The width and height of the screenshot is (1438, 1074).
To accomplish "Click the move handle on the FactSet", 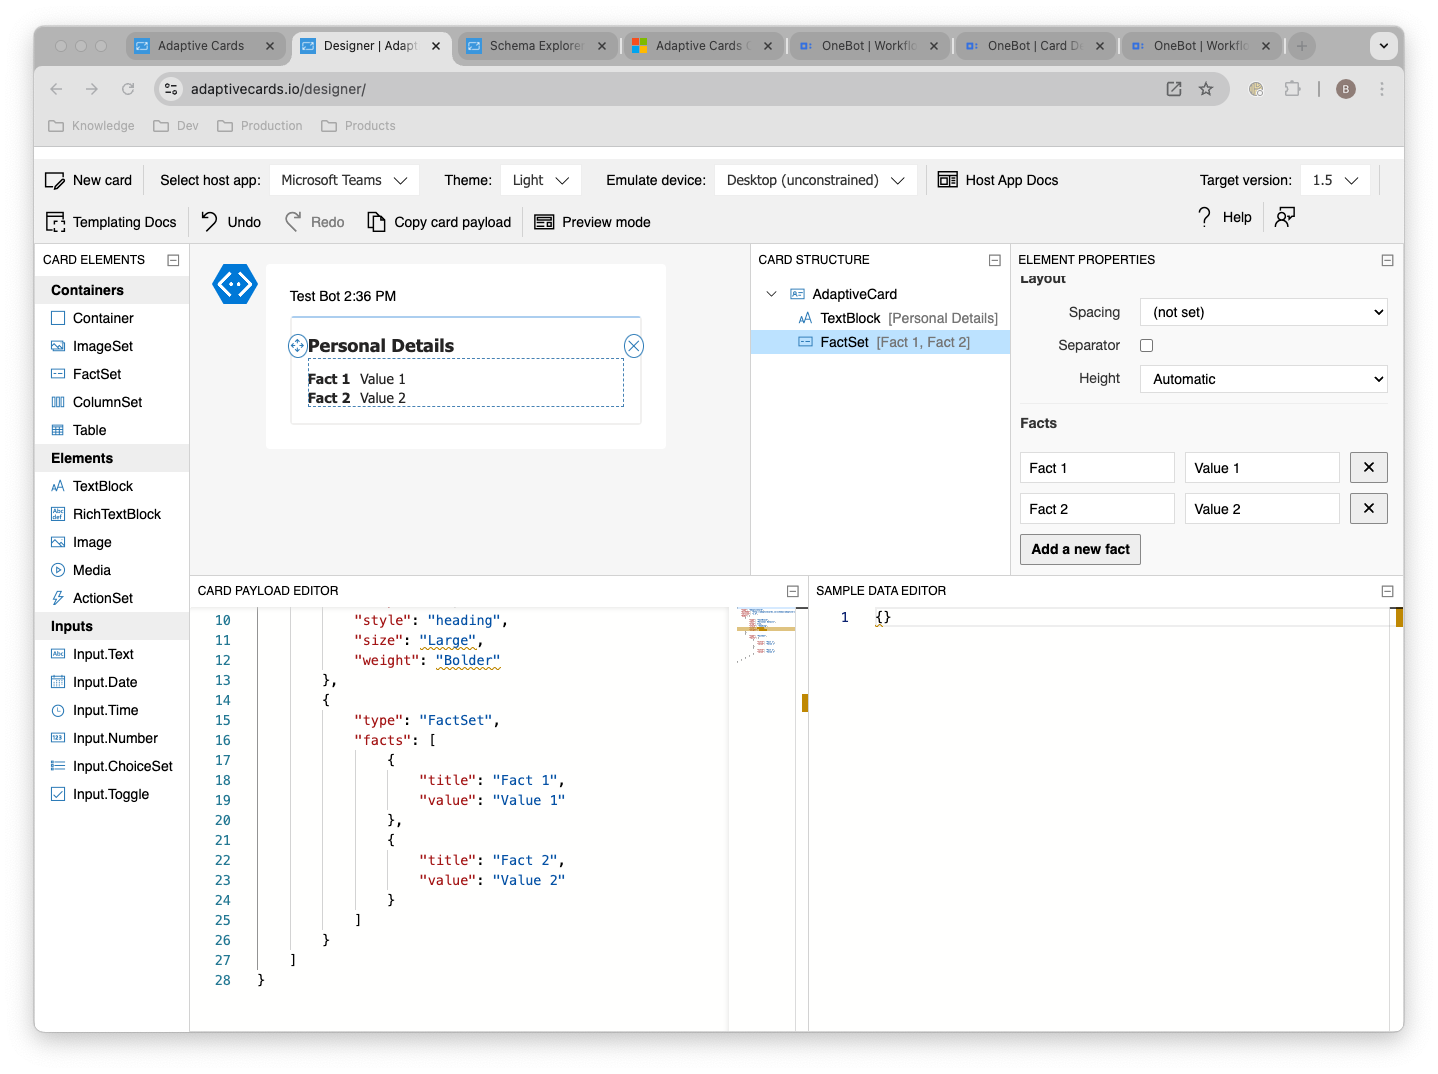I will click(x=298, y=346).
